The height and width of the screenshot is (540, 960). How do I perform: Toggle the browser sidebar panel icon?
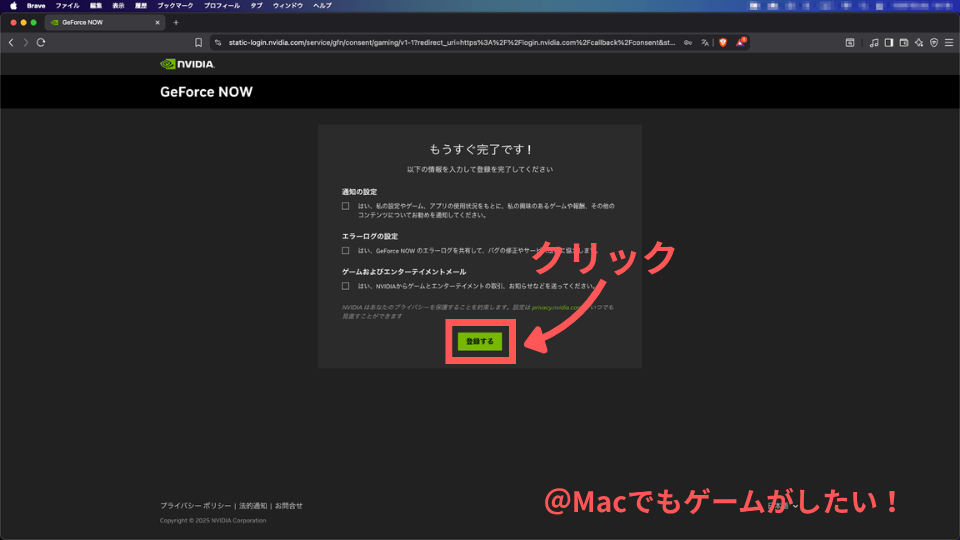[x=889, y=43]
